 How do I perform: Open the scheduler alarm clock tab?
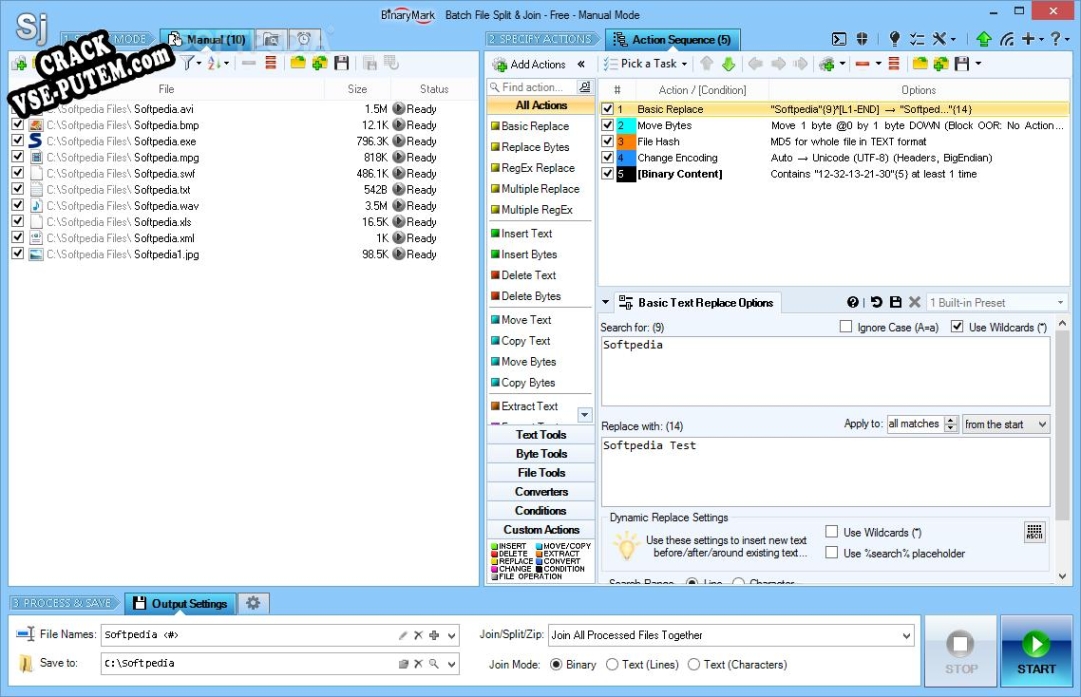303,40
